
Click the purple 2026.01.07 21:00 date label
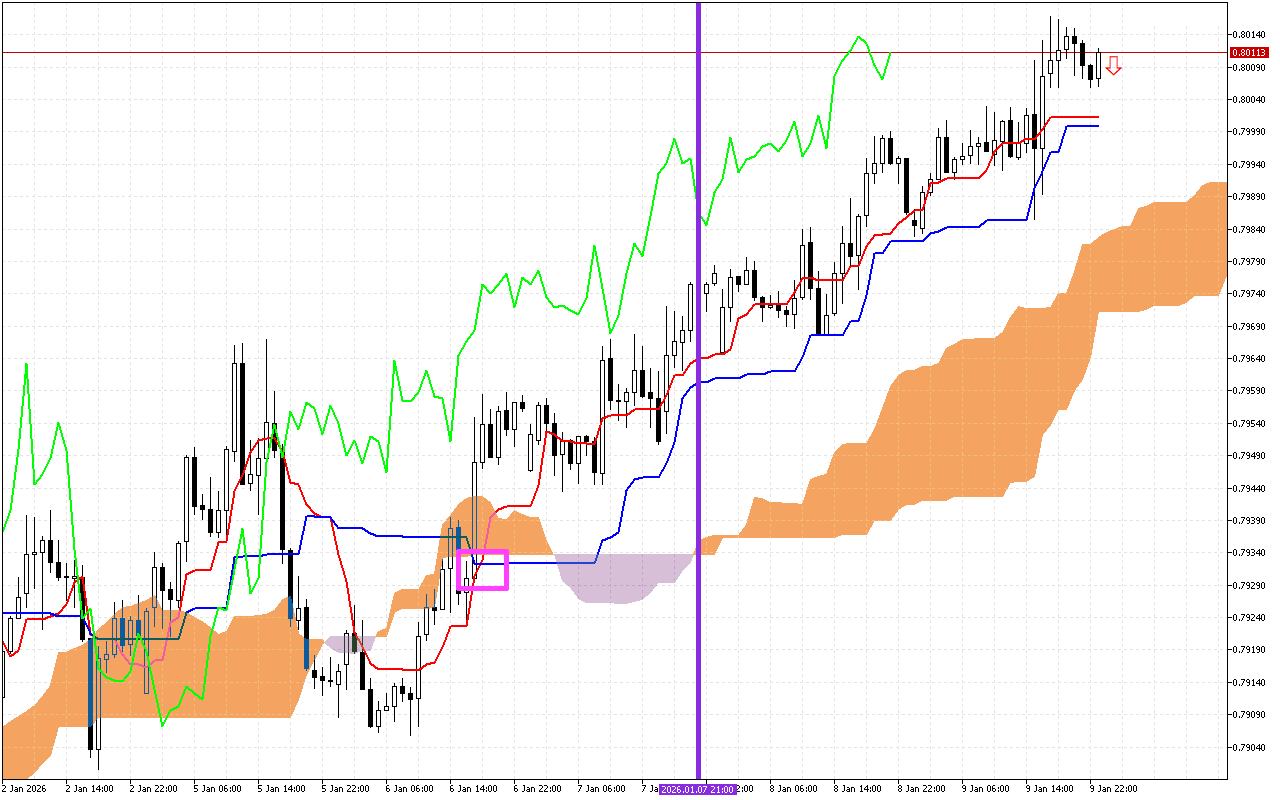(x=699, y=789)
